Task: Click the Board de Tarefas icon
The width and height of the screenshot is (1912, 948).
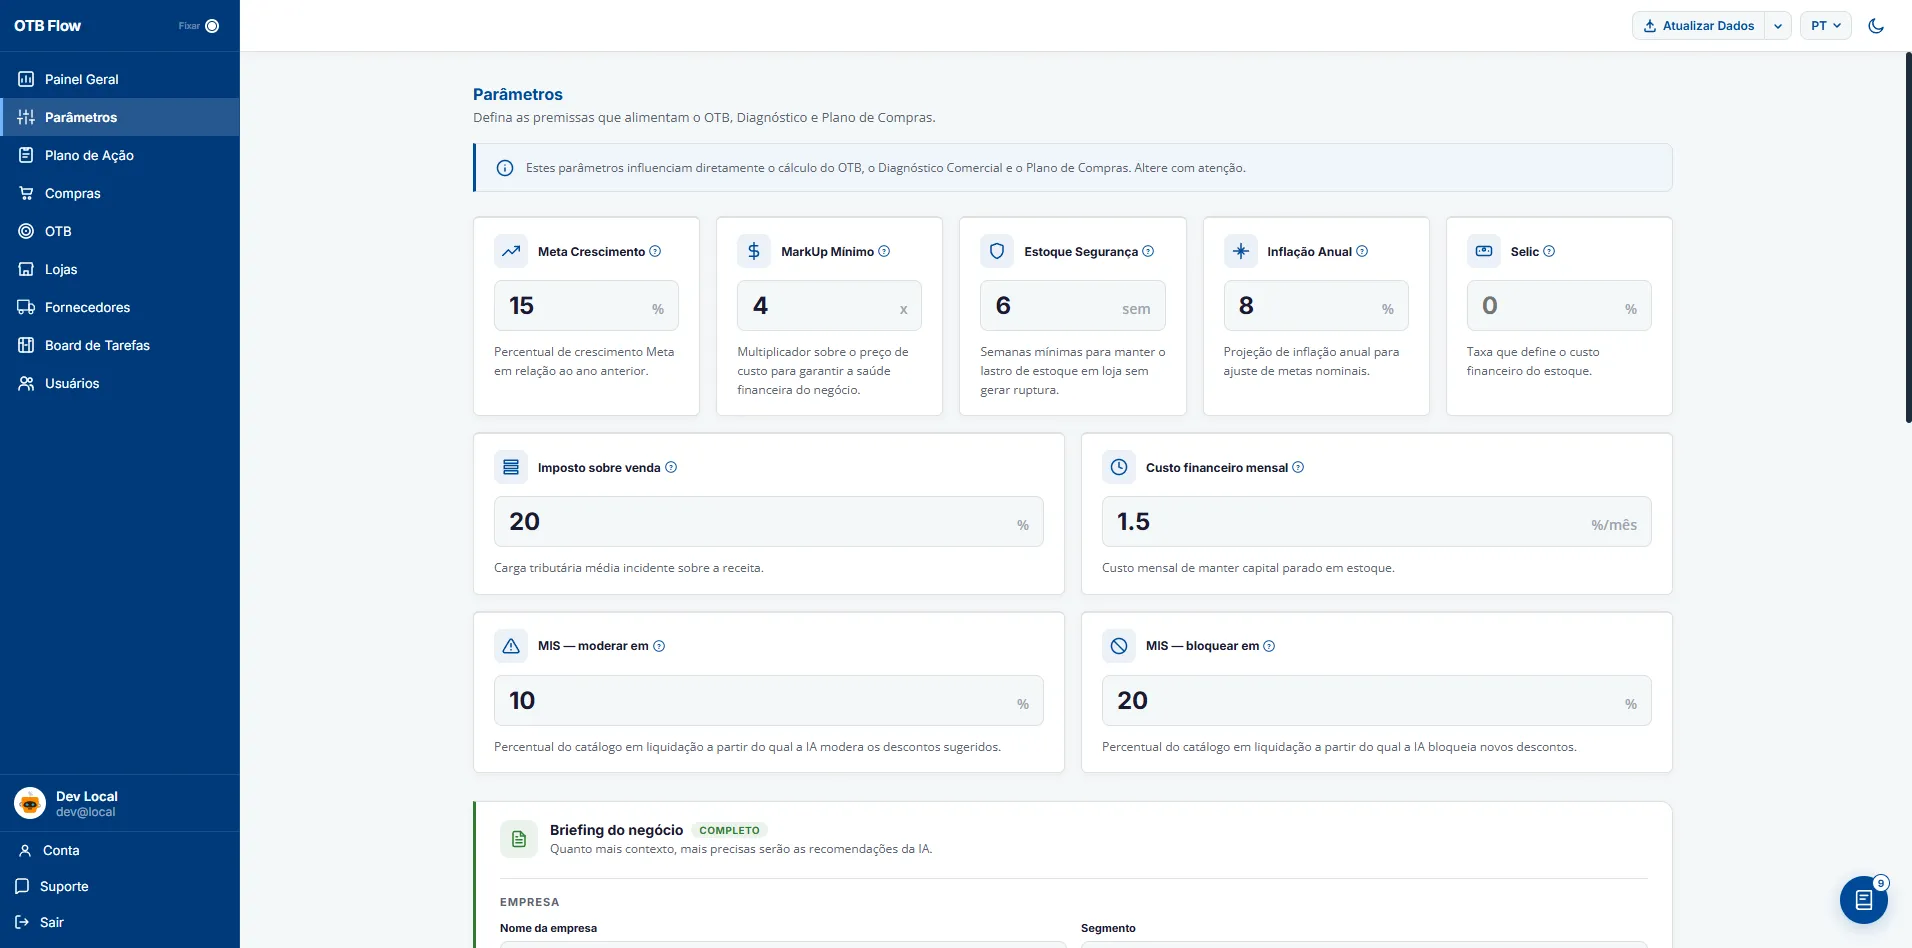Action: [26, 345]
